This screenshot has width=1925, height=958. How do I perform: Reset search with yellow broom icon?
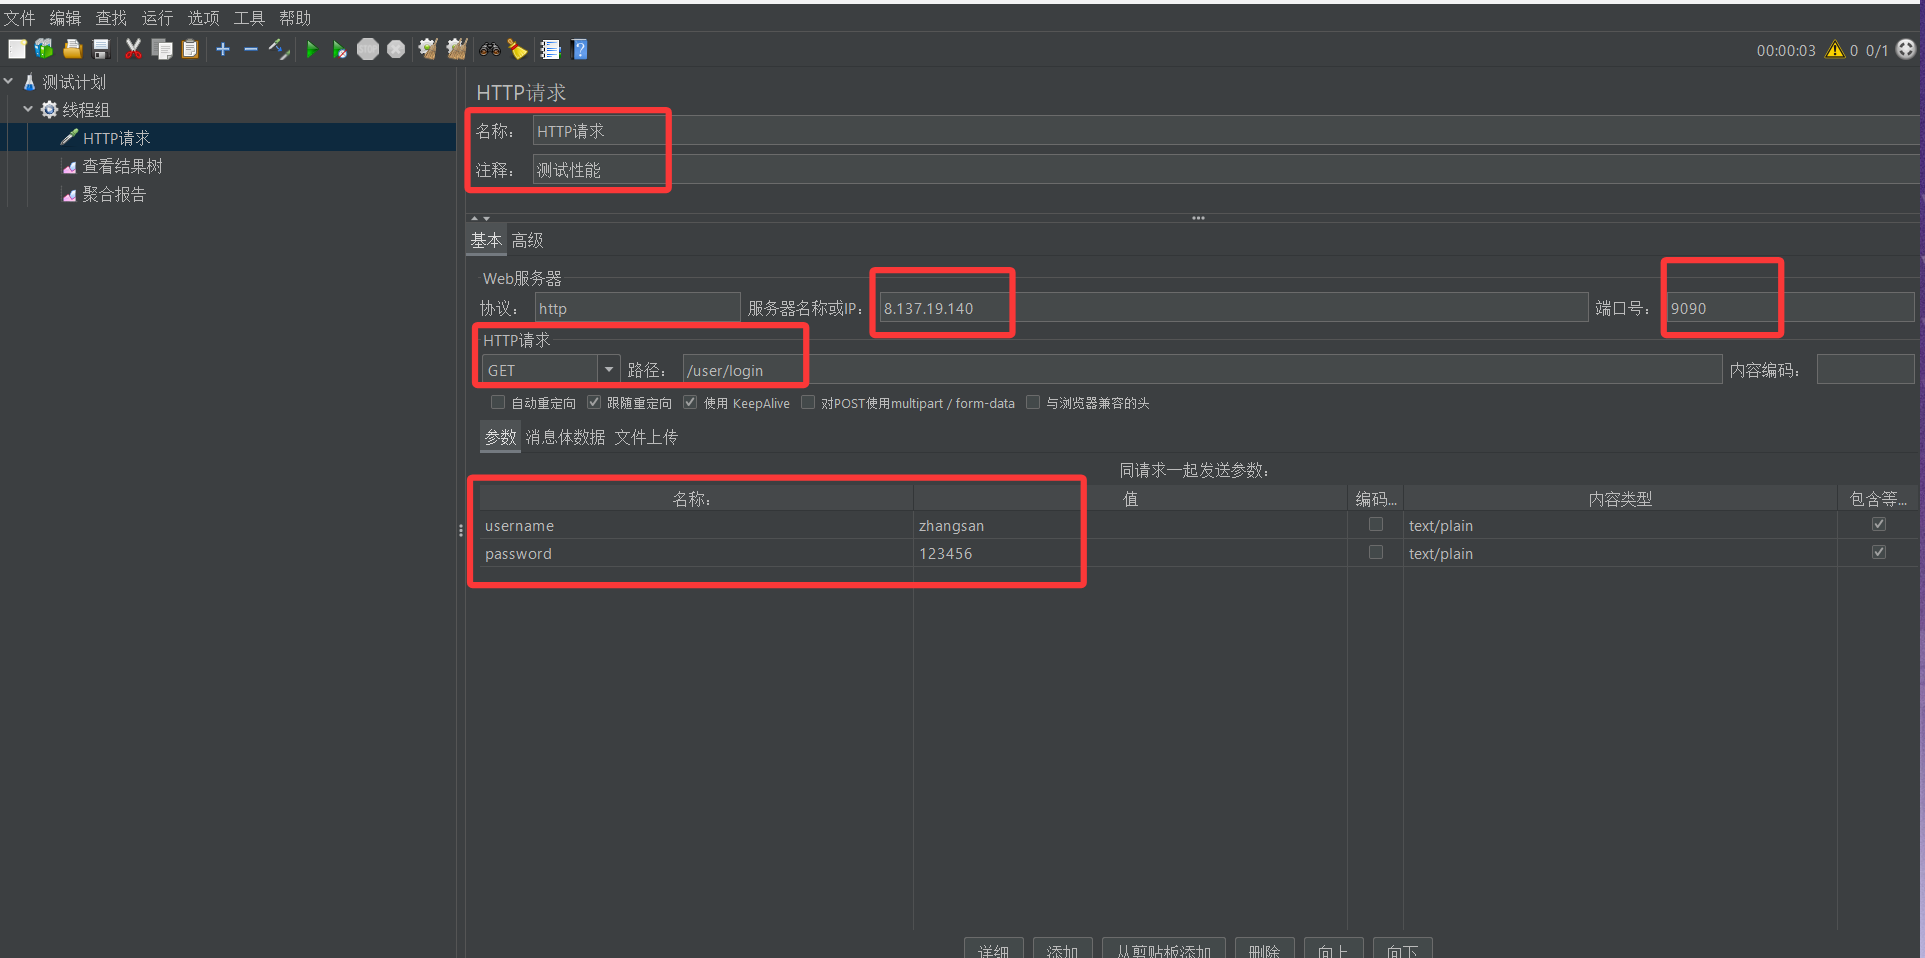518,49
